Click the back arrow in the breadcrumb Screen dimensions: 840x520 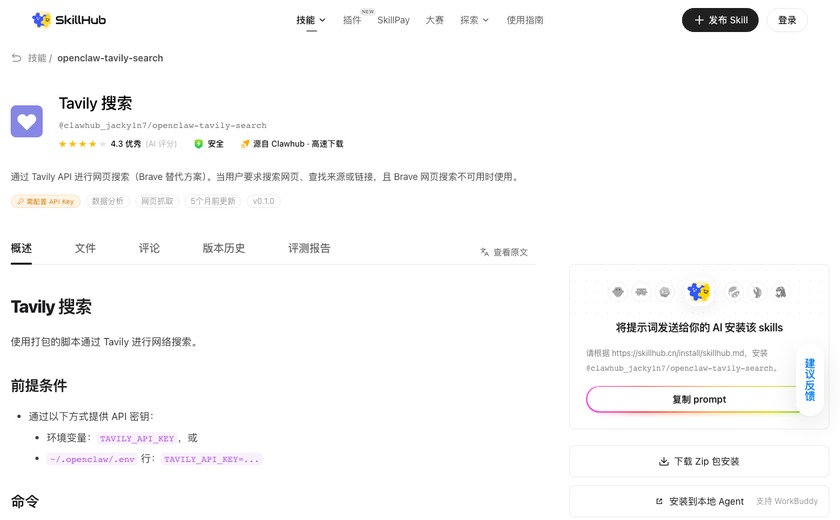pyautogui.click(x=17, y=58)
